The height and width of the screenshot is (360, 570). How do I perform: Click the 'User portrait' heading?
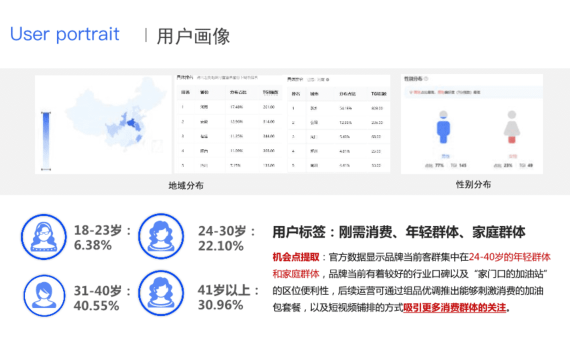point(65,34)
